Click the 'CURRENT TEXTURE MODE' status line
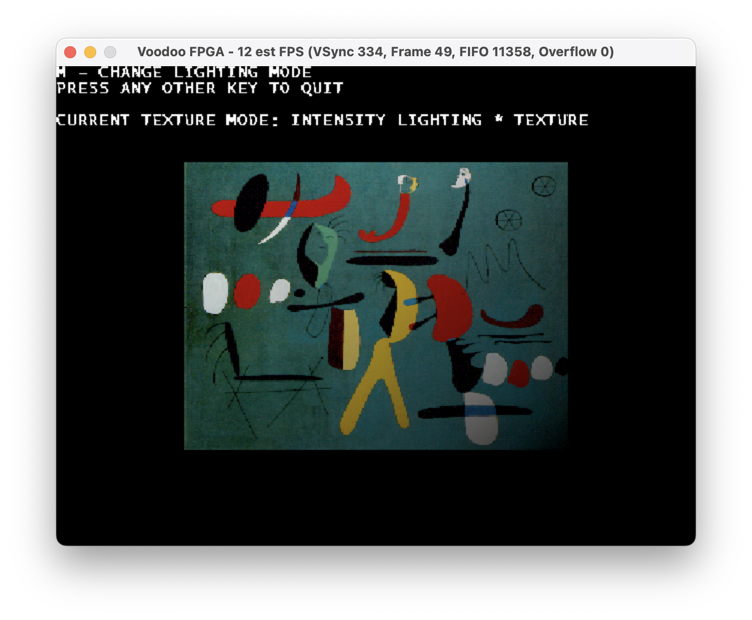This screenshot has height=620, width=752. [x=322, y=120]
